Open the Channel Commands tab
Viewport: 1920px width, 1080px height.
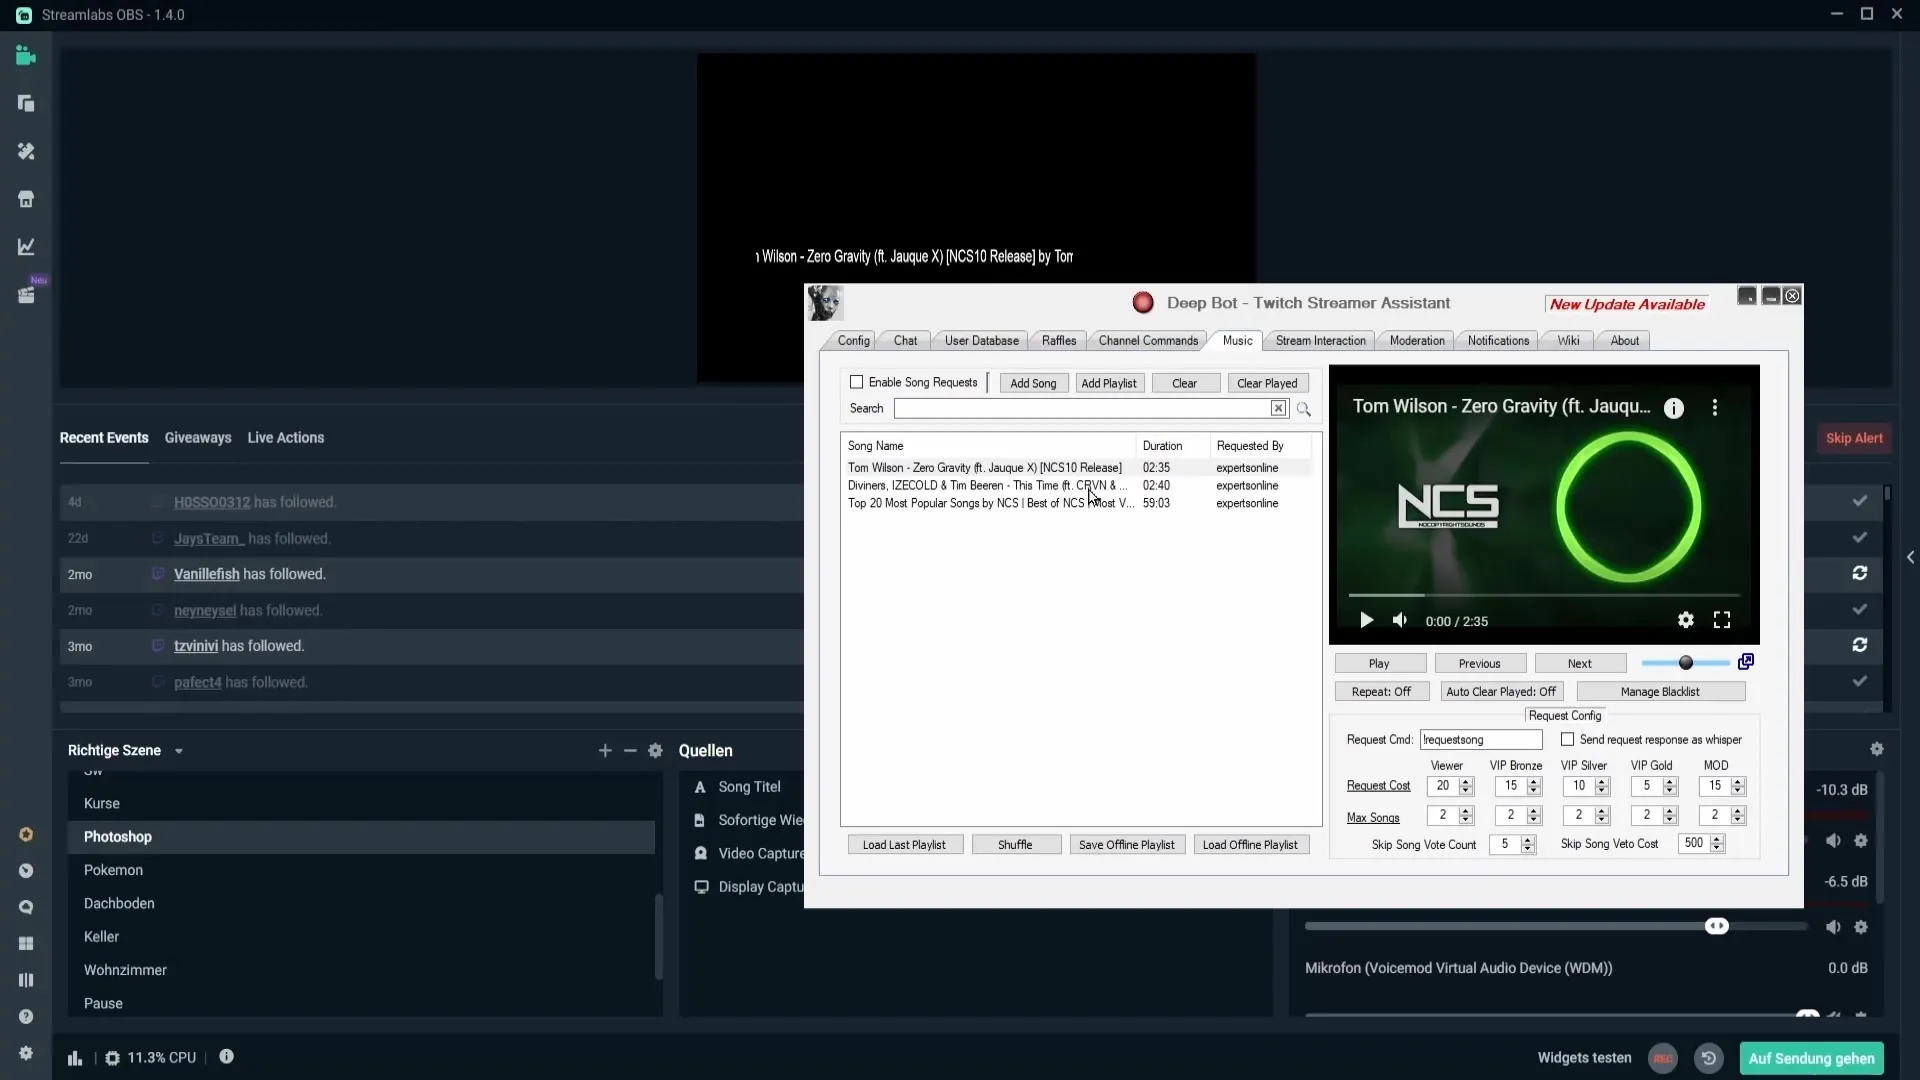1148,341
